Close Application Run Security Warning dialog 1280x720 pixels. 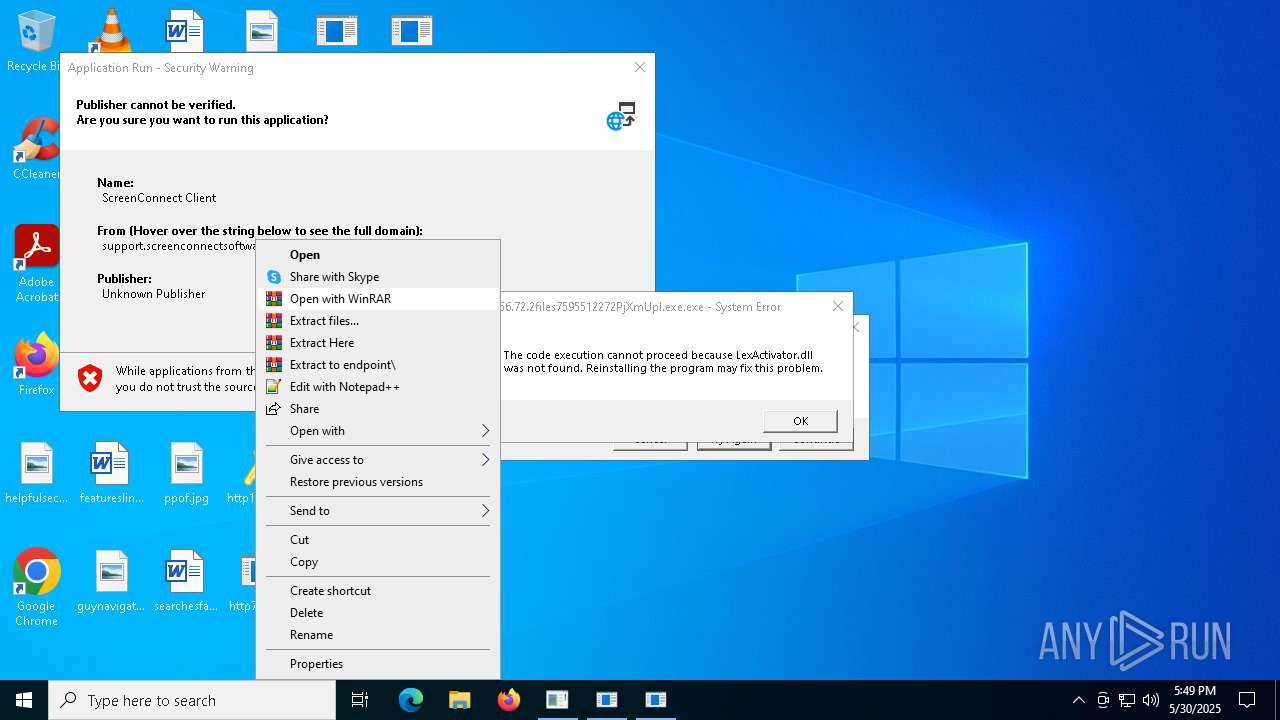(x=640, y=67)
